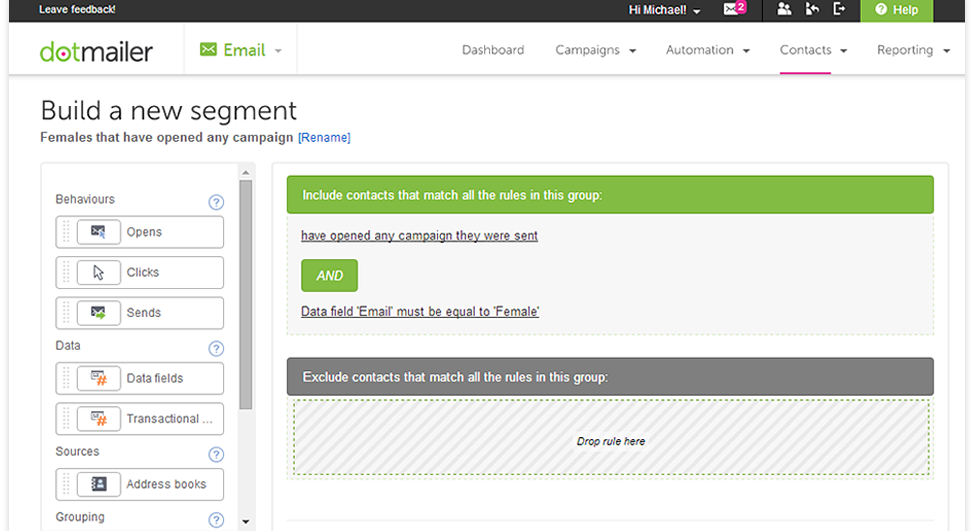Expand the Campaigns menu arrow
The height and width of the screenshot is (531, 977).
pos(632,51)
